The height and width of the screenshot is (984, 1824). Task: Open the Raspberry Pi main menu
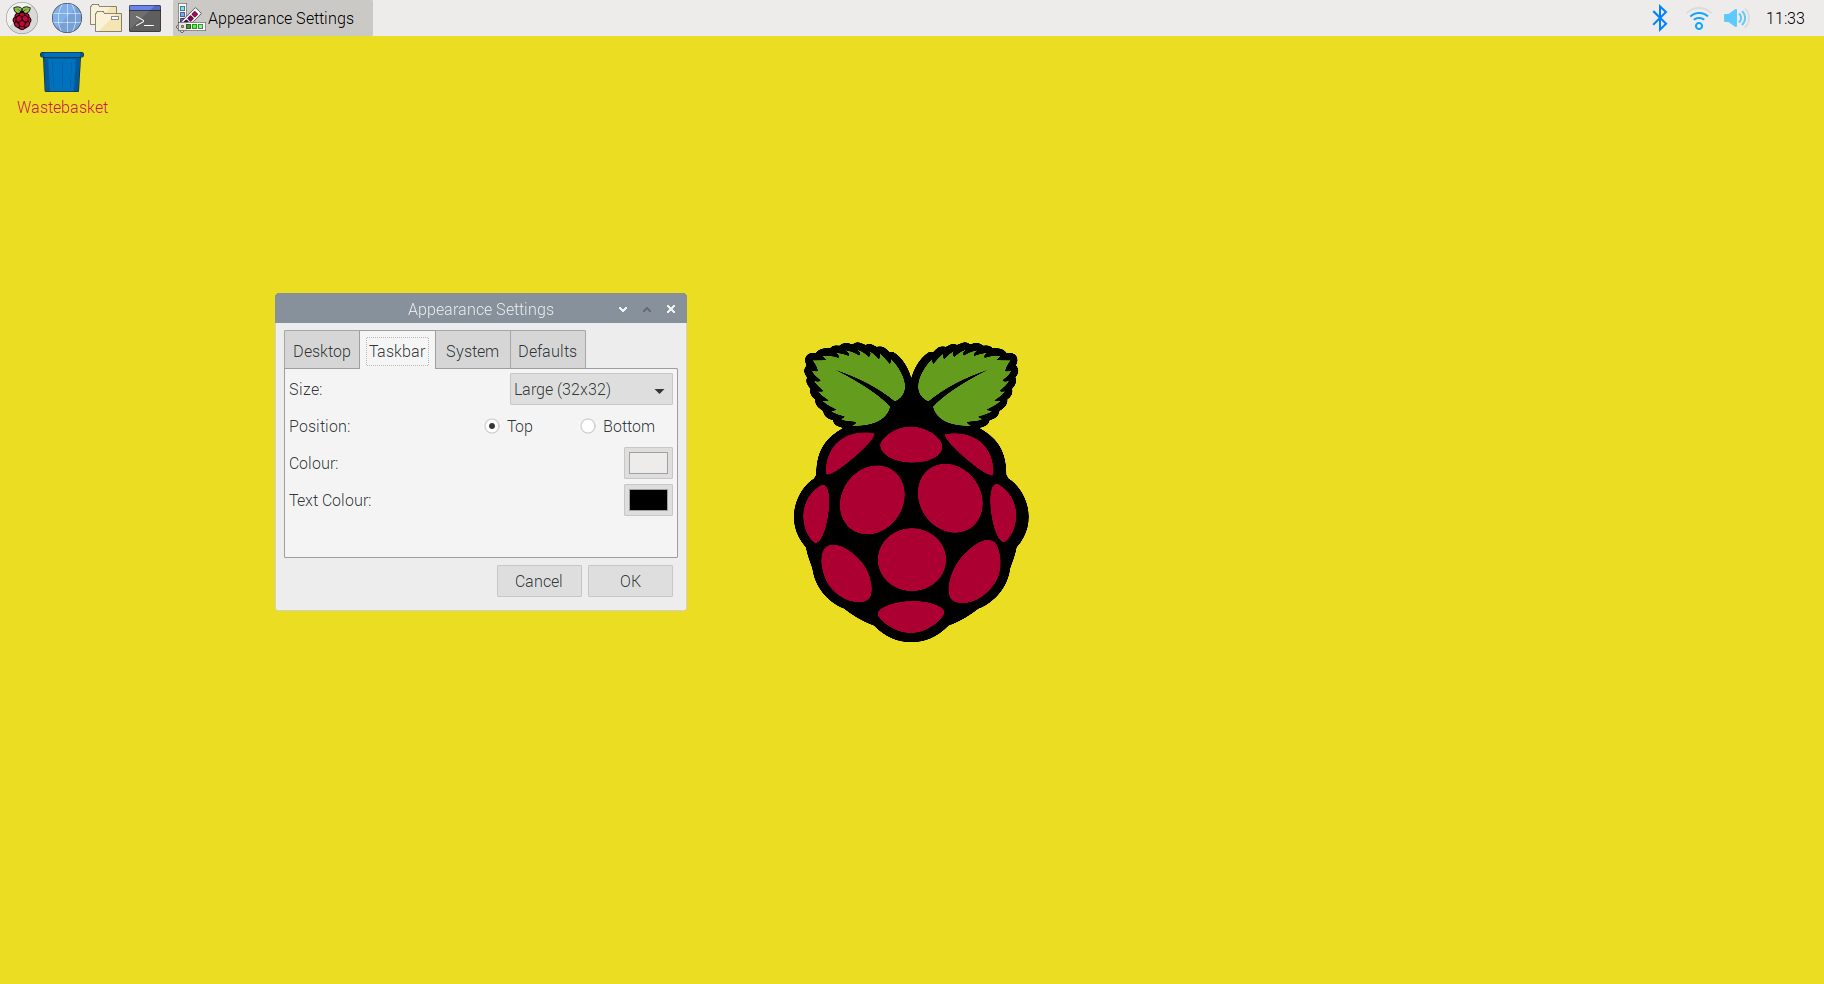[22, 18]
